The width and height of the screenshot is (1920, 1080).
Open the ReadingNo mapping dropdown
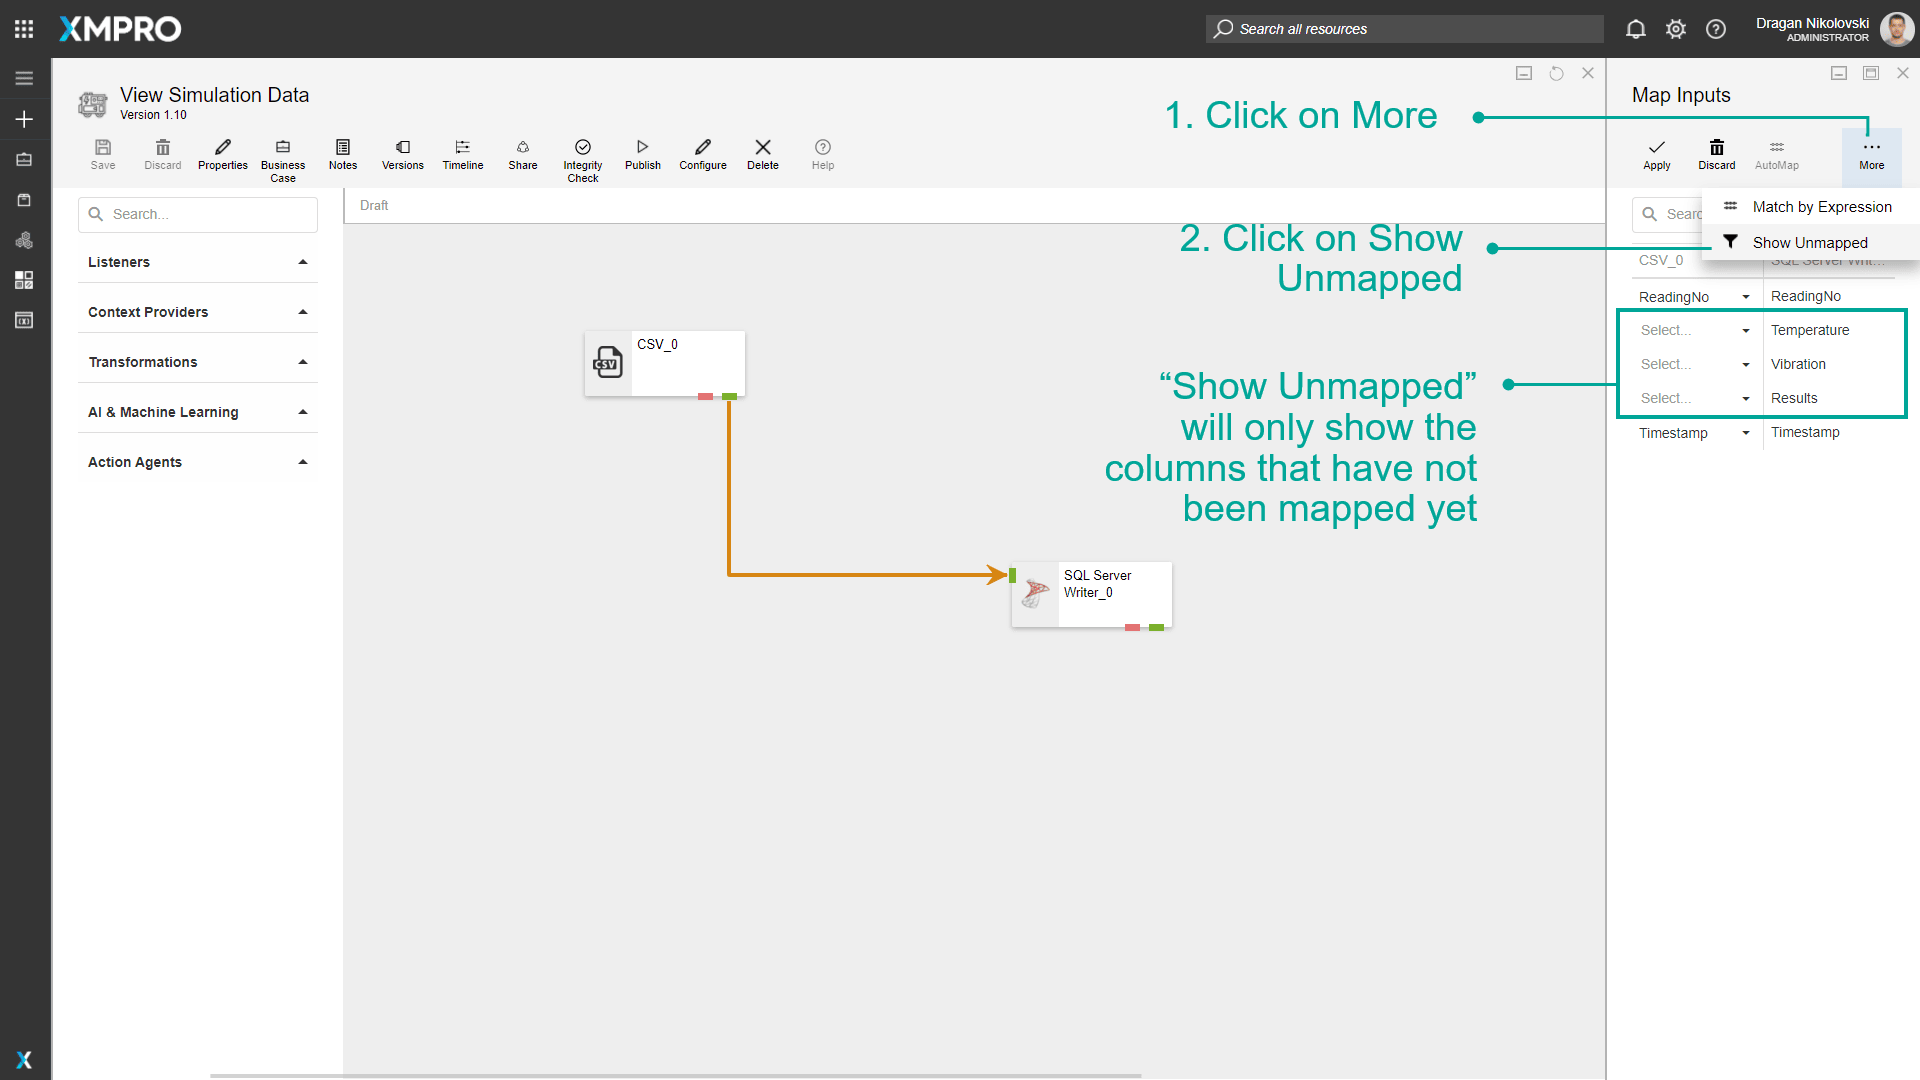click(x=1694, y=297)
